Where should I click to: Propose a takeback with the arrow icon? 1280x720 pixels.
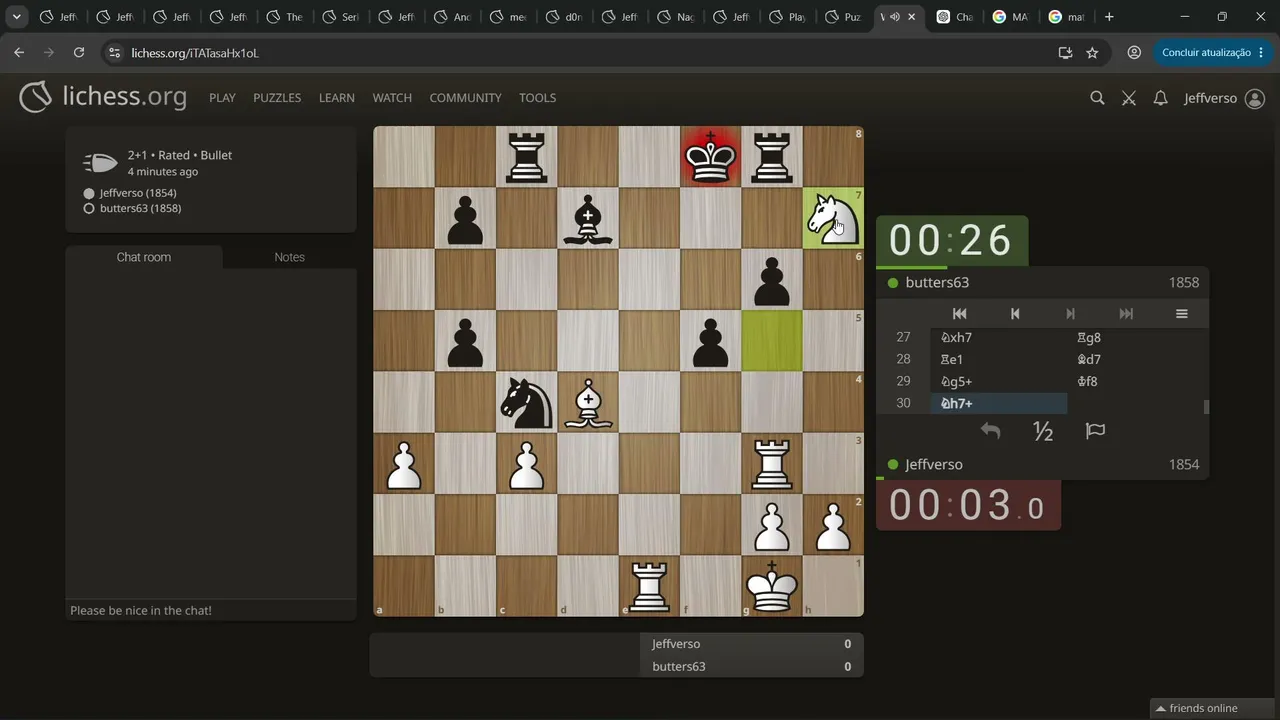[x=990, y=431]
